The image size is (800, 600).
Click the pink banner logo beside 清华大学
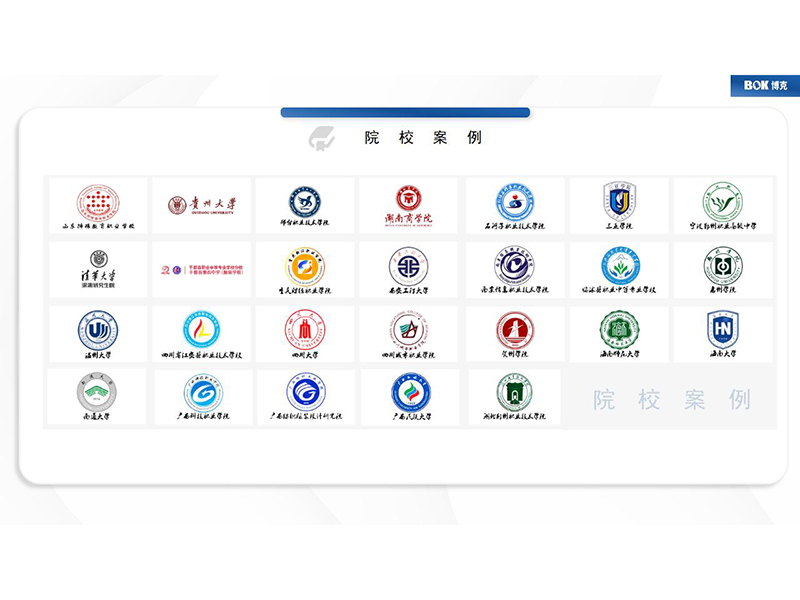point(202,270)
